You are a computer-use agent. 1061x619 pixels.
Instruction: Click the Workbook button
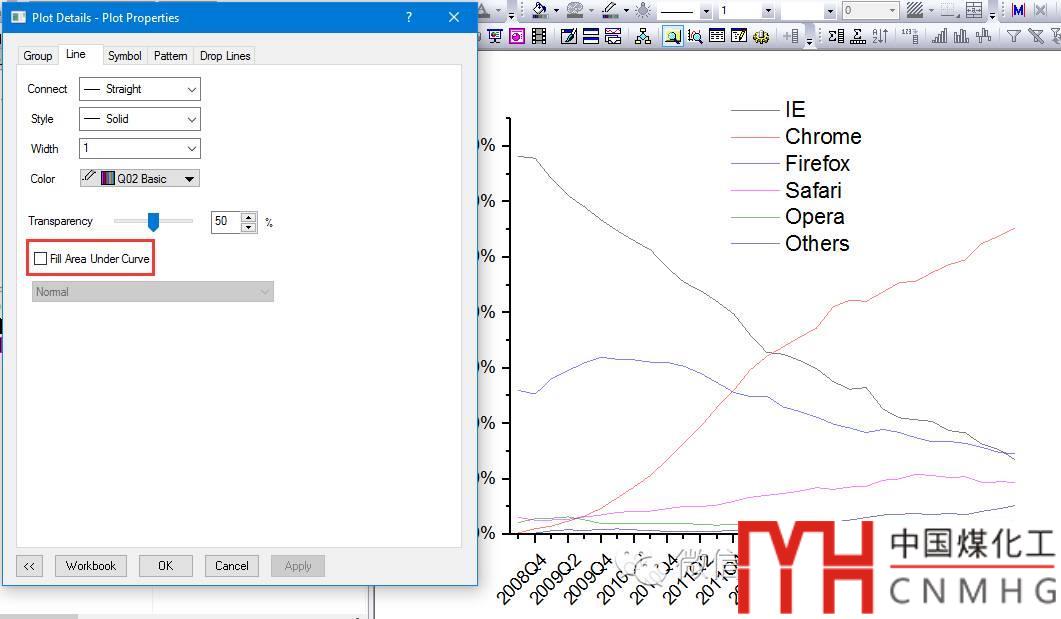click(91, 566)
